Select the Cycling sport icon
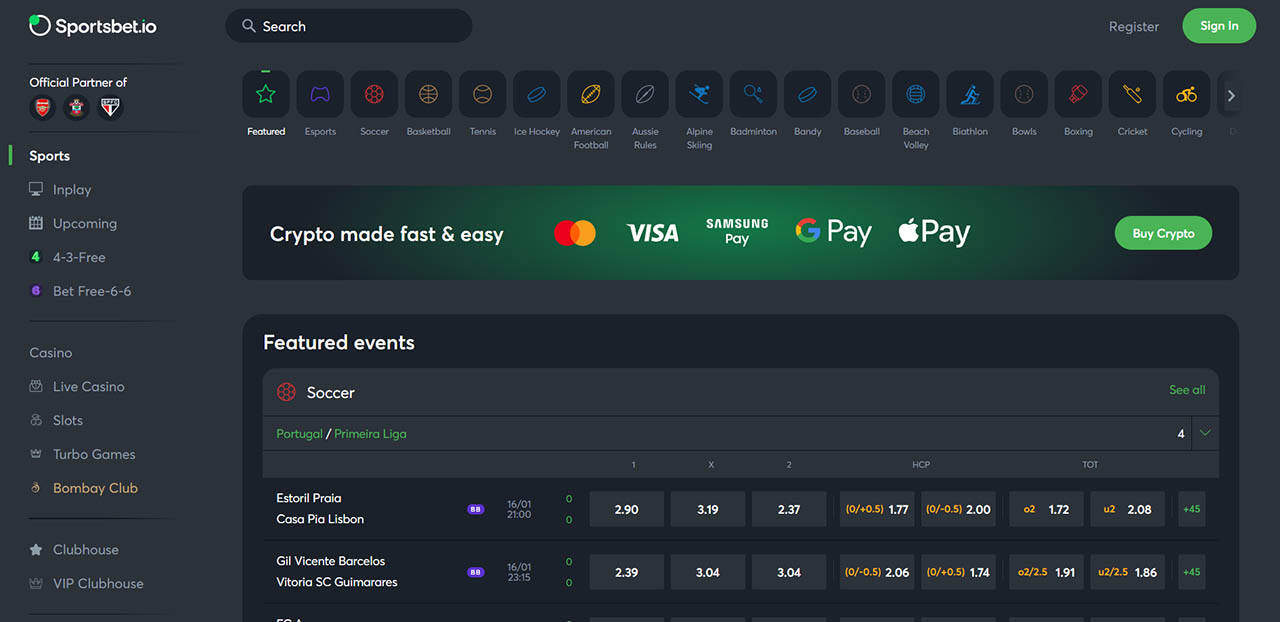The width and height of the screenshot is (1280, 622). [1187, 95]
